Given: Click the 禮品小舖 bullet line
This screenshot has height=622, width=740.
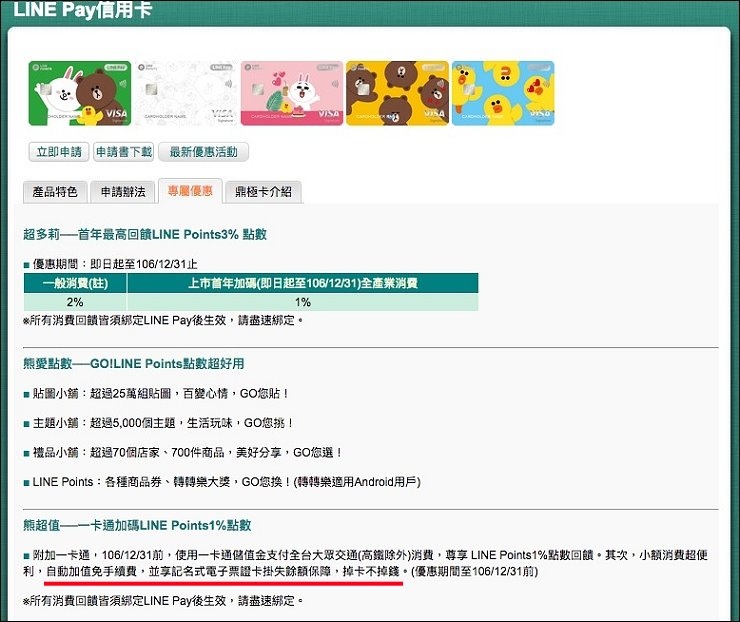Looking at the screenshot, I should [x=183, y=453].
